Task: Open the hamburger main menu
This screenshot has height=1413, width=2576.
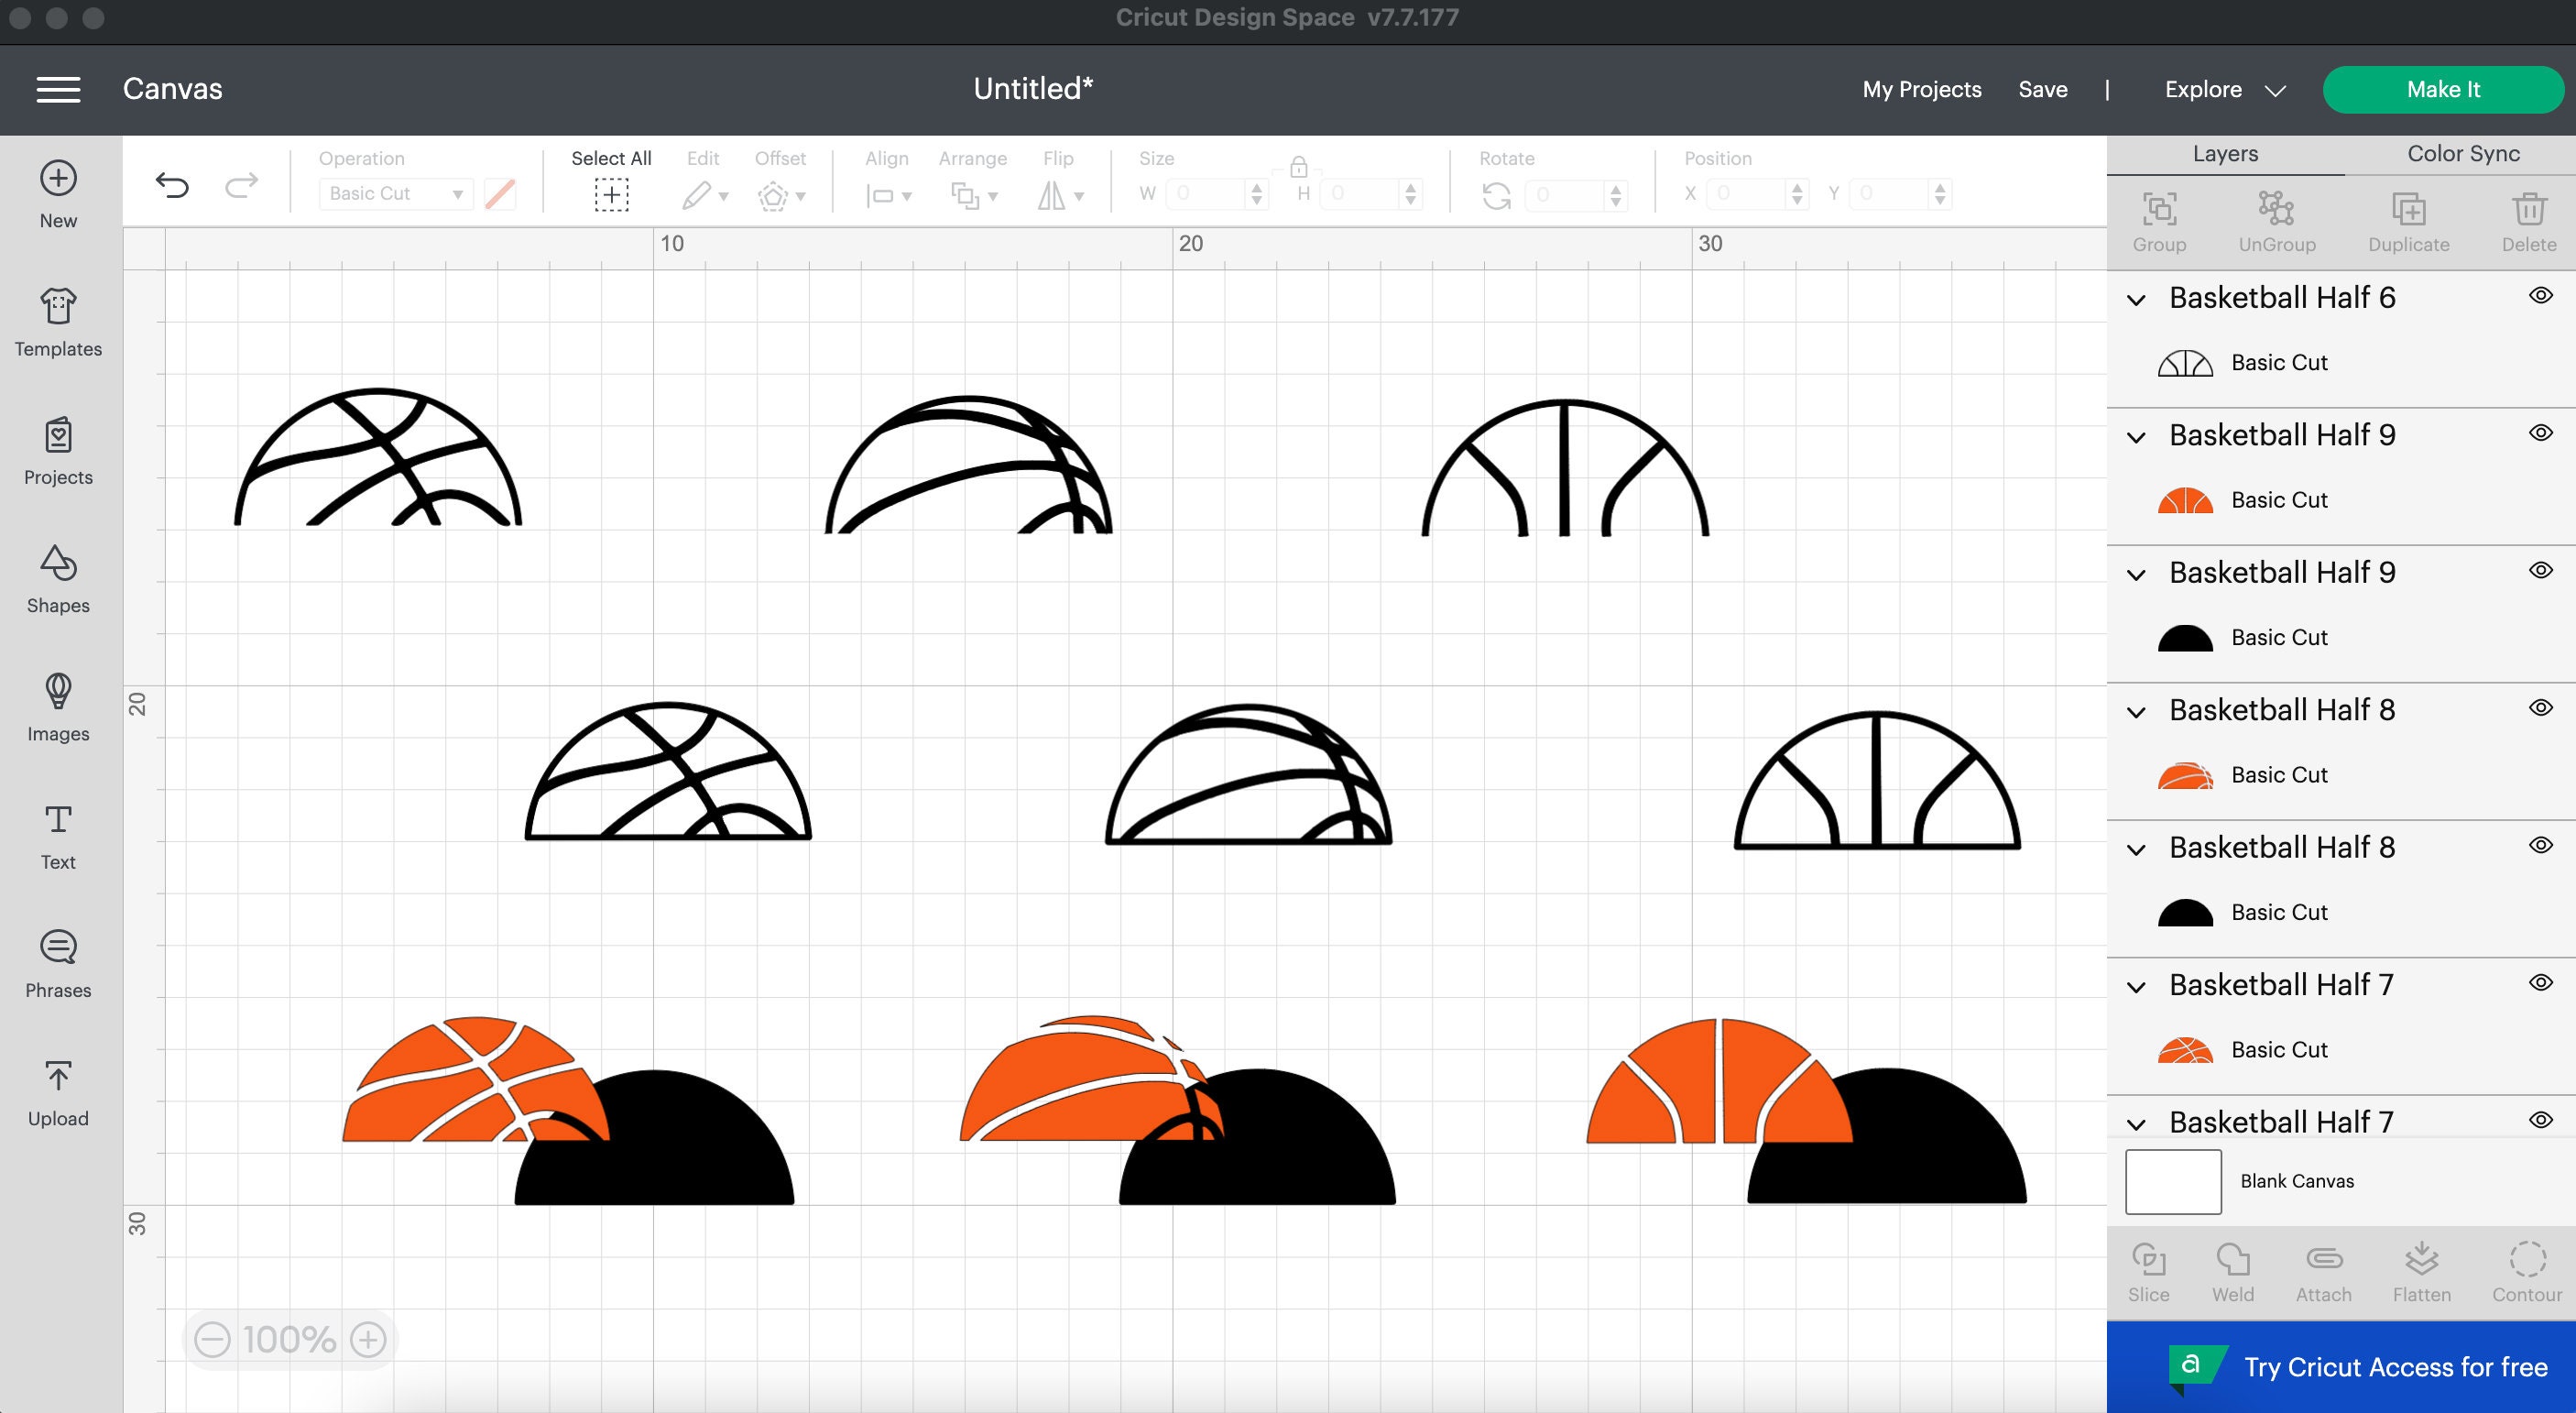Action: (59, 89)
